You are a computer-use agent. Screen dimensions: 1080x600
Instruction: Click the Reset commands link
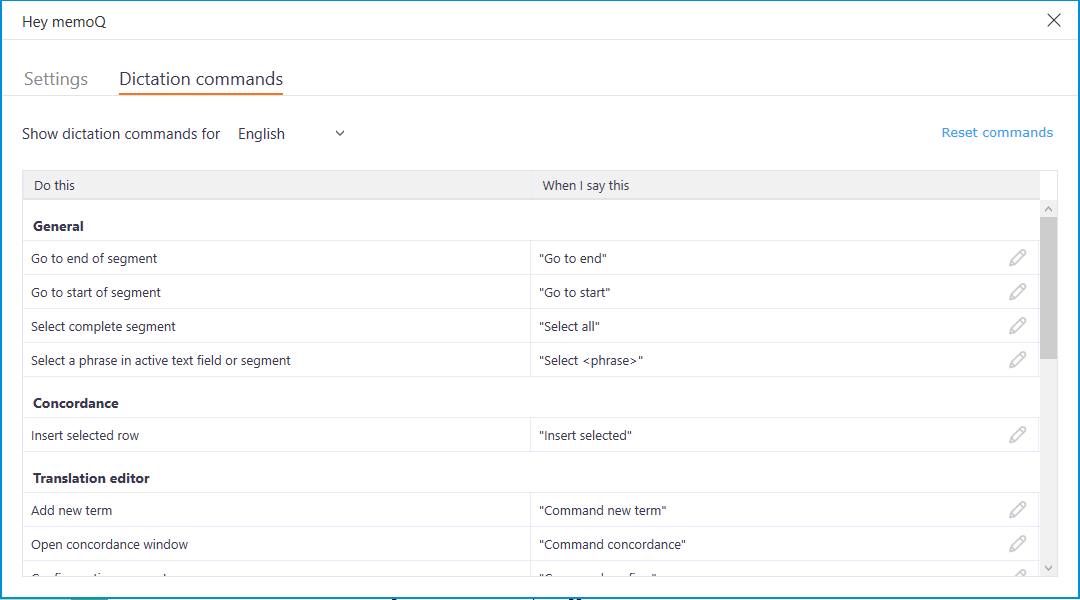[x=996, y=133]
